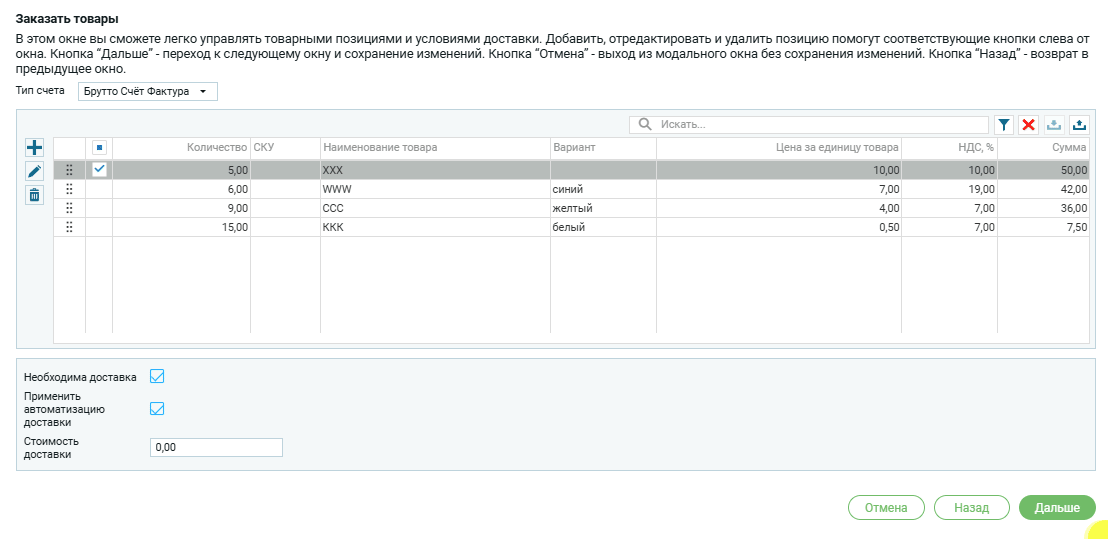Toggle the select-all header checkbox
The image size is (1108, 539).
pyautogui.click(x=99, y=147)
